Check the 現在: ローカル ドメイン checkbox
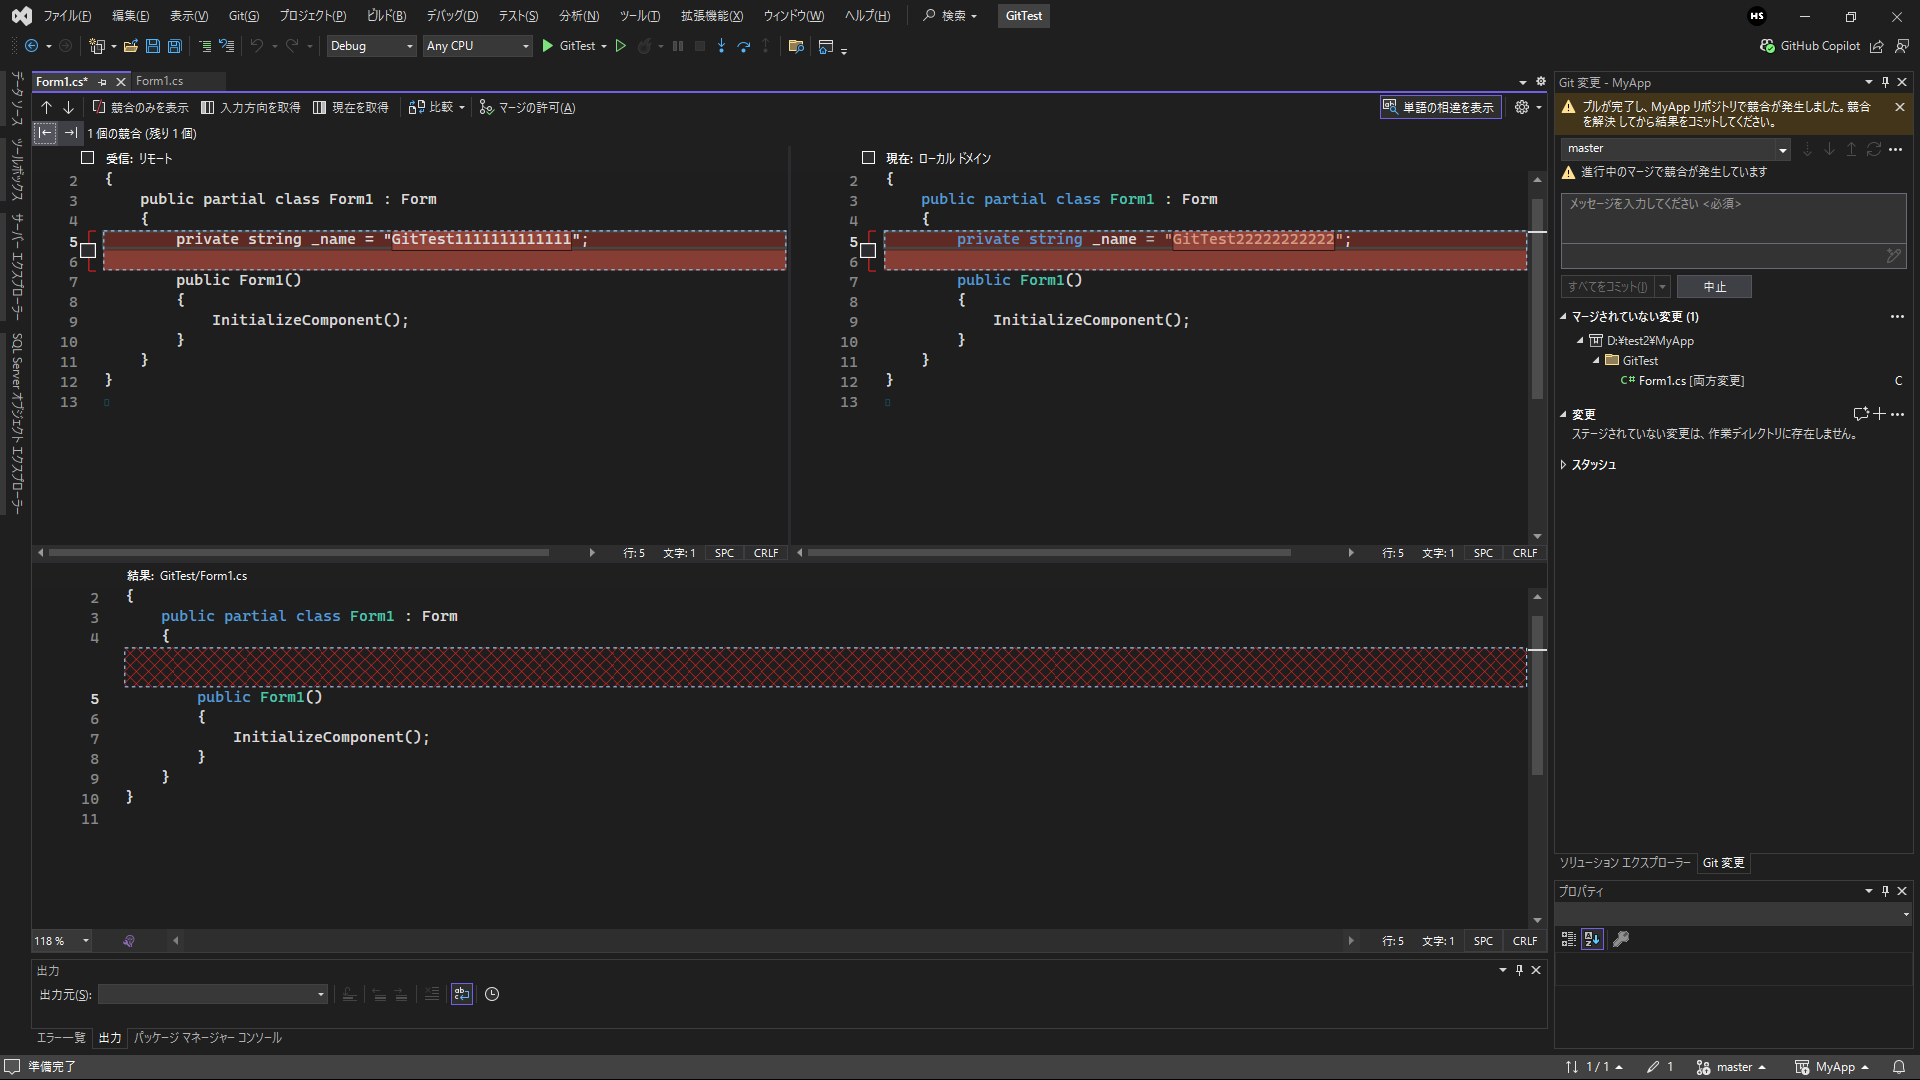The image size is (1920, 1080). coord(868,158)
